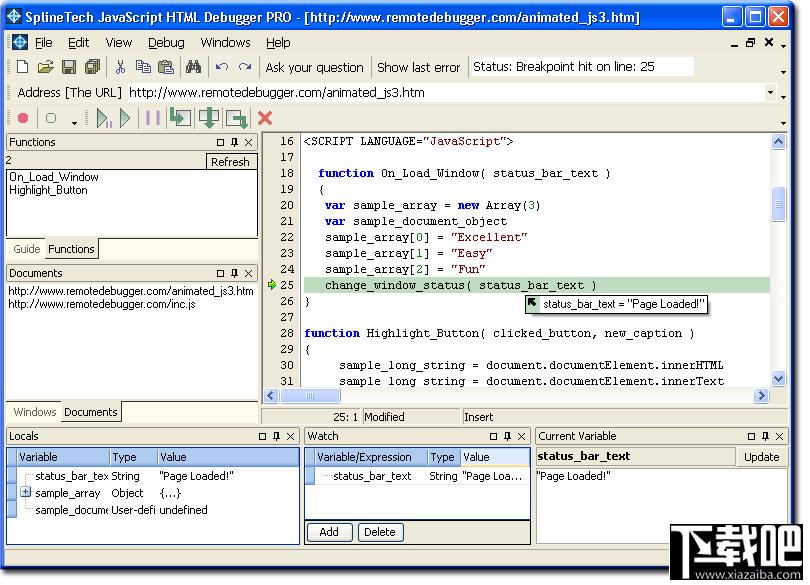Click Show last error button
This screenshot has height=585, width=810.
click(418, 67)
